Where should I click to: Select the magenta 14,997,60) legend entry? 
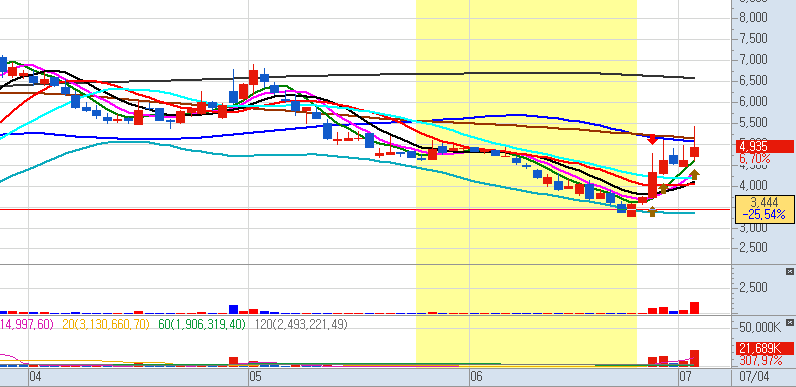coord(26,324)
